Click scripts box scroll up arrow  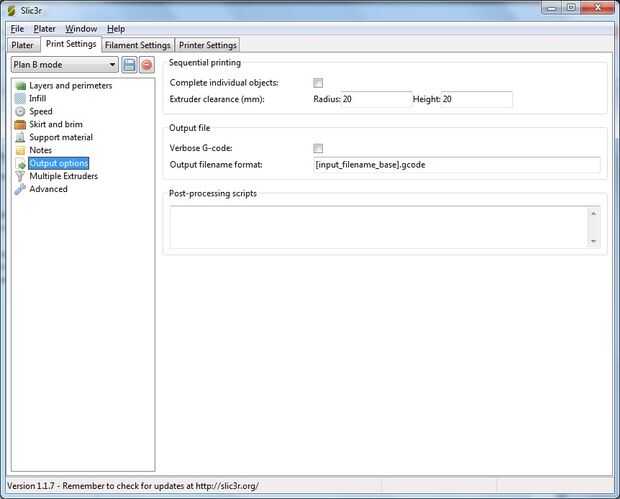594,214
